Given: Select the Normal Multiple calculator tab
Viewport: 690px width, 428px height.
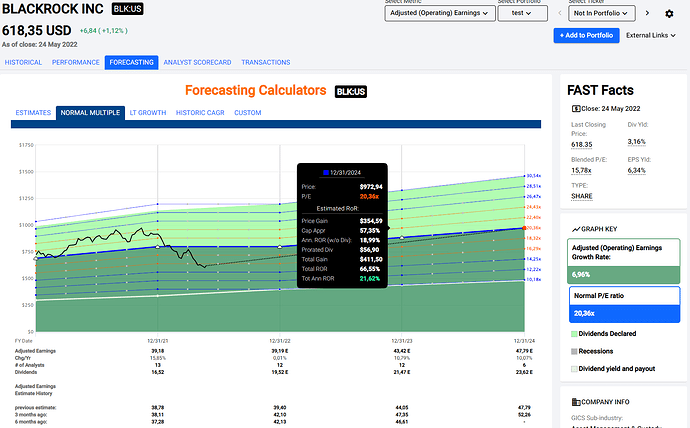Looking at the screenshot, I should click(90, 113).
